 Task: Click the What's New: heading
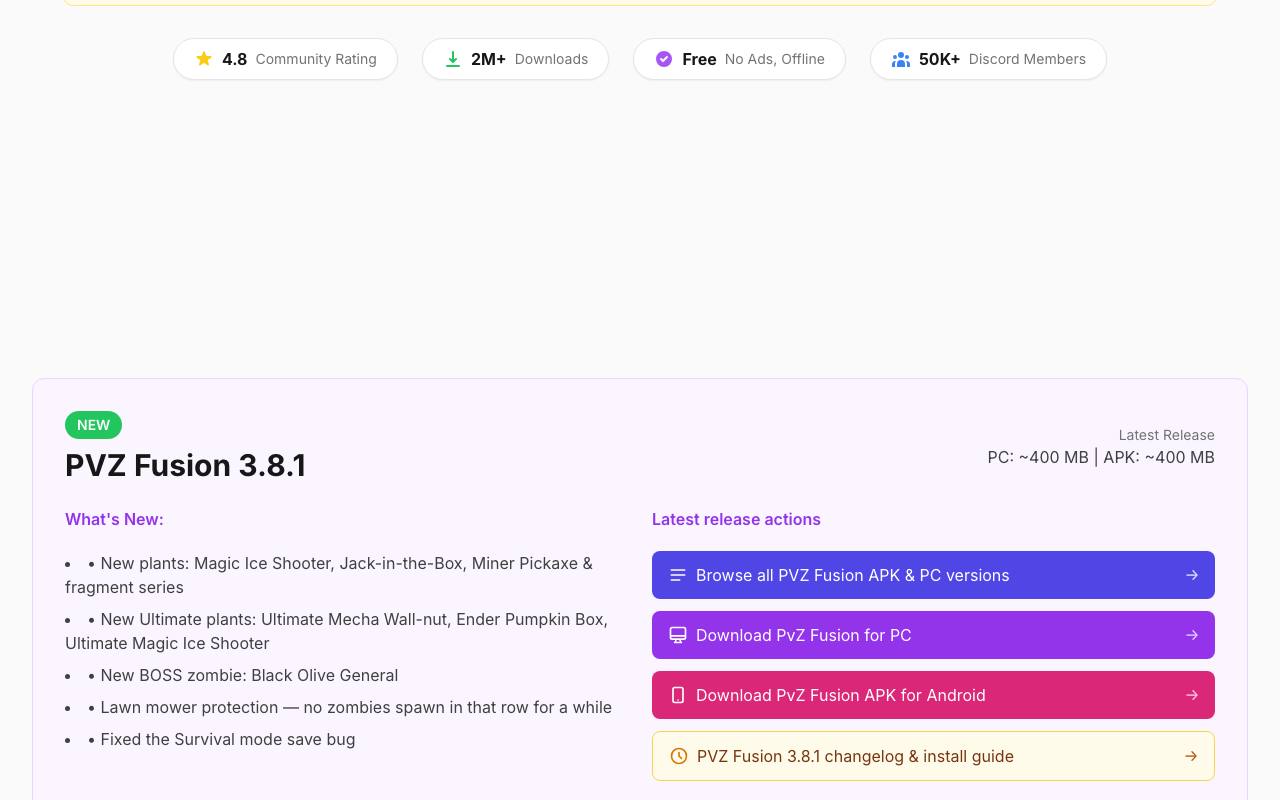pos(114,519)
